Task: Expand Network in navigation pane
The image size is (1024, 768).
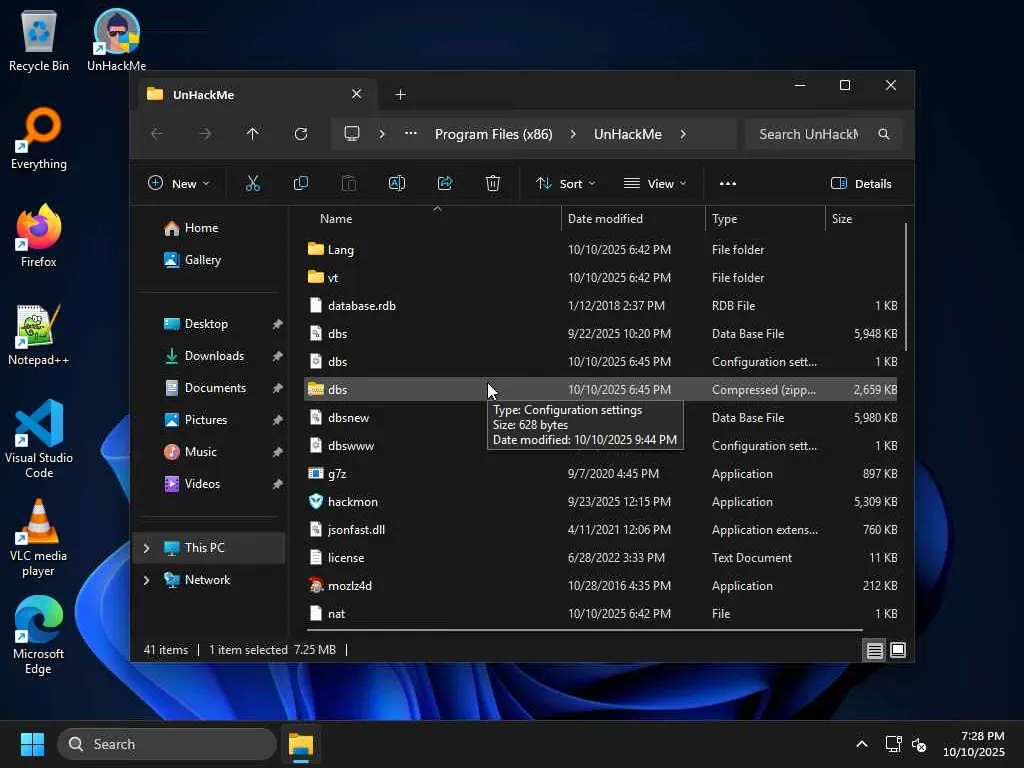Action: click(x=146, y=580)
